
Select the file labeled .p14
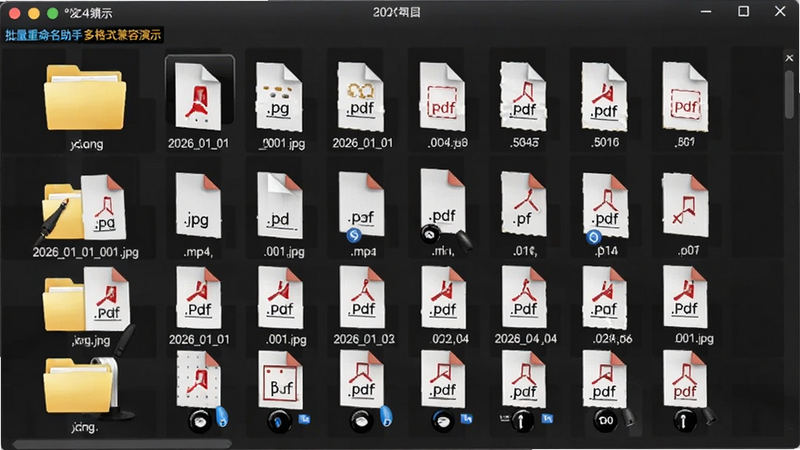point(605,205)
